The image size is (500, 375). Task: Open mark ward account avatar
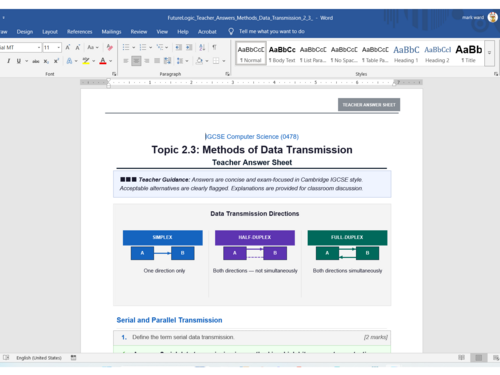click(493, 17)
